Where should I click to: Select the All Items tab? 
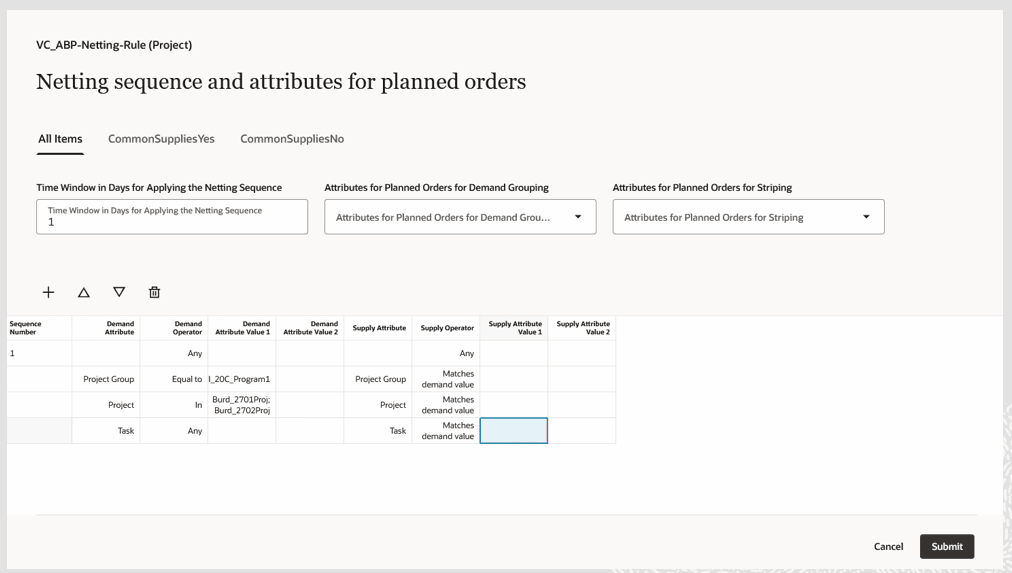click(x=60, y=139)
